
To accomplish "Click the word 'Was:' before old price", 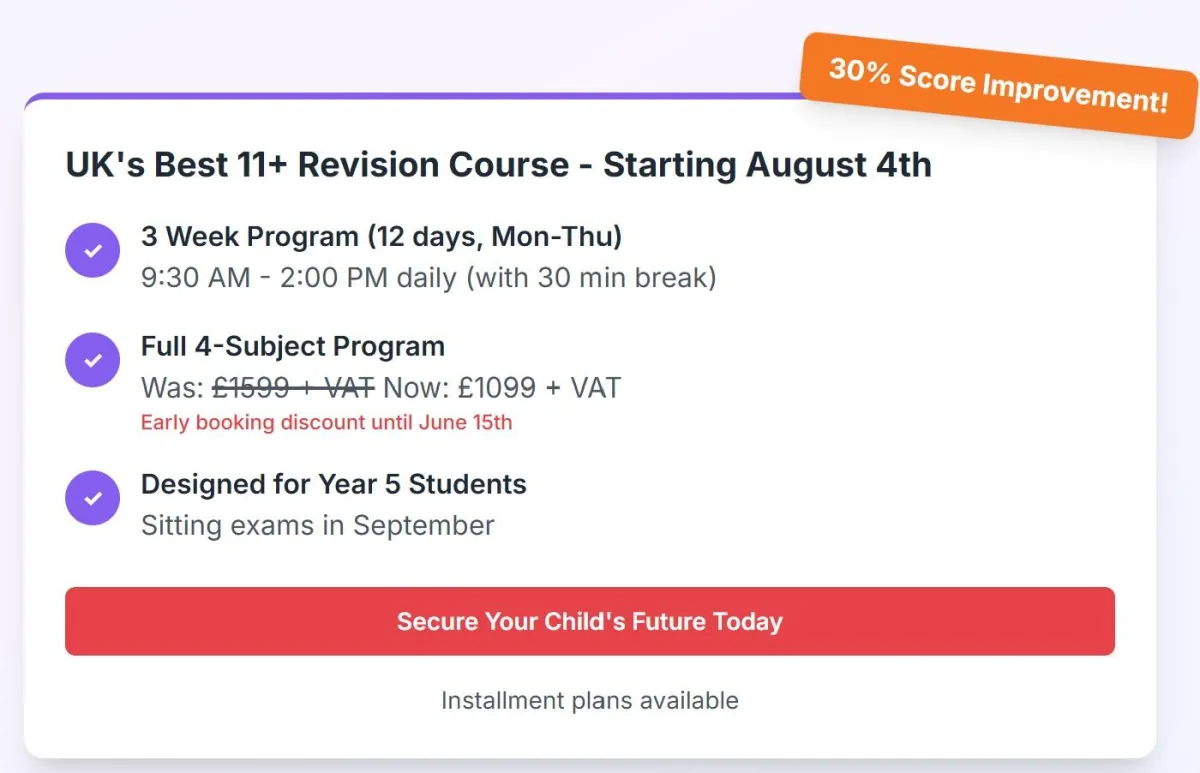I will coord(173,387).
